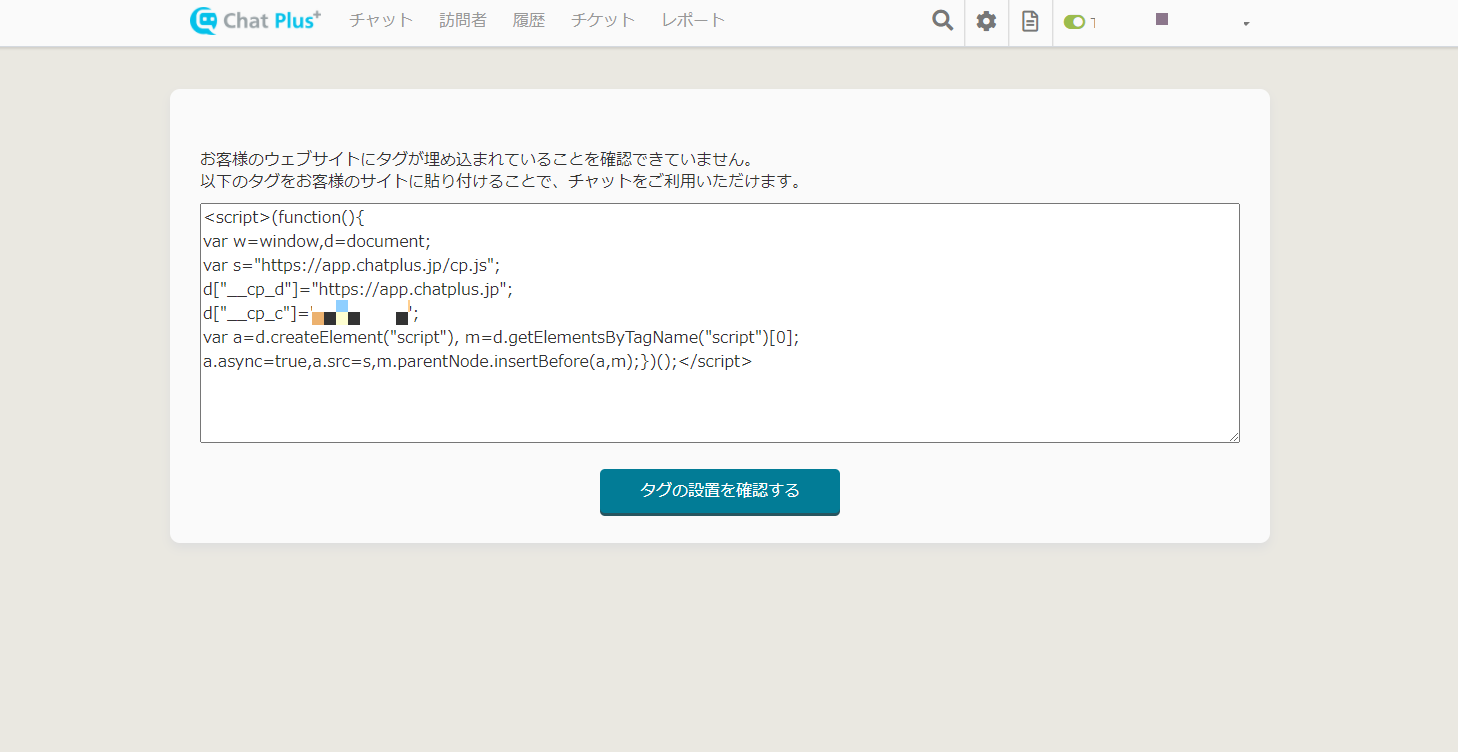Click the a.async=true line

pyautogui.click(x=477, y=361)
